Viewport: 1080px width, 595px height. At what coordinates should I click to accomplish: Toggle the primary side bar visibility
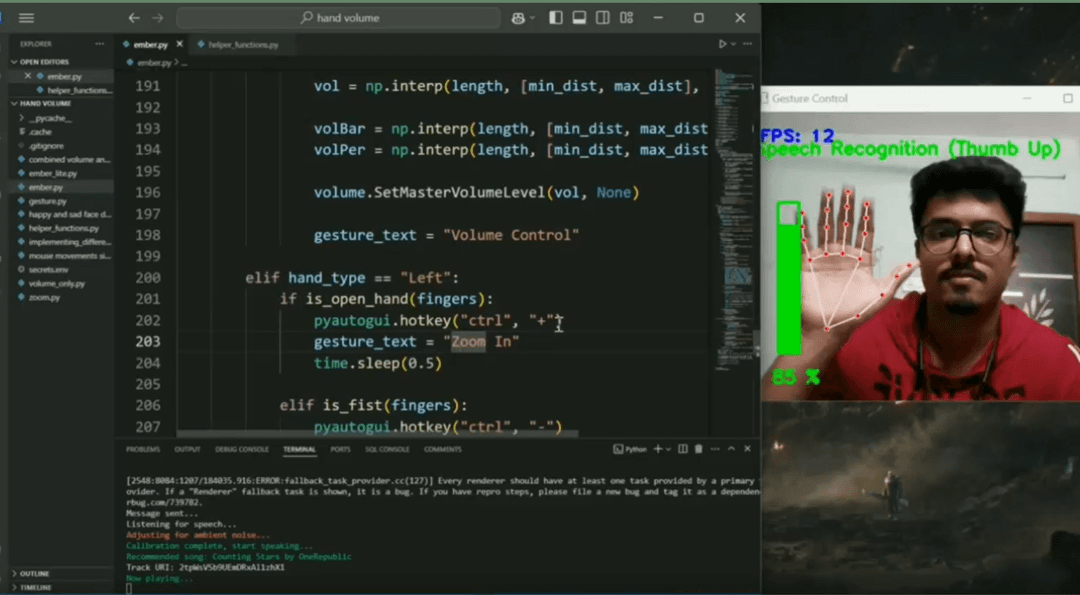[x=556, y=19]
